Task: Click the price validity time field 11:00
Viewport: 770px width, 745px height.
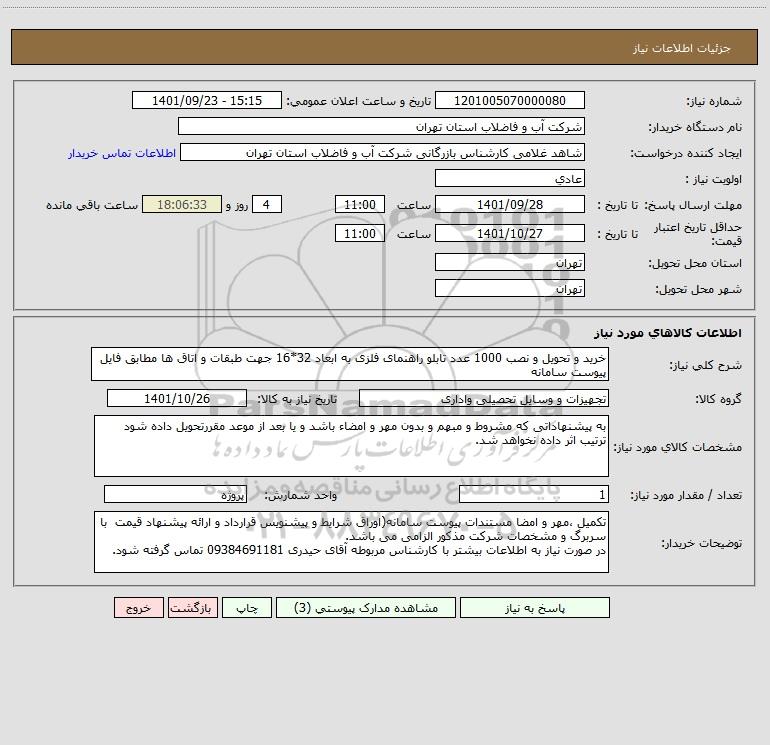Action: [x=359, y=233]
